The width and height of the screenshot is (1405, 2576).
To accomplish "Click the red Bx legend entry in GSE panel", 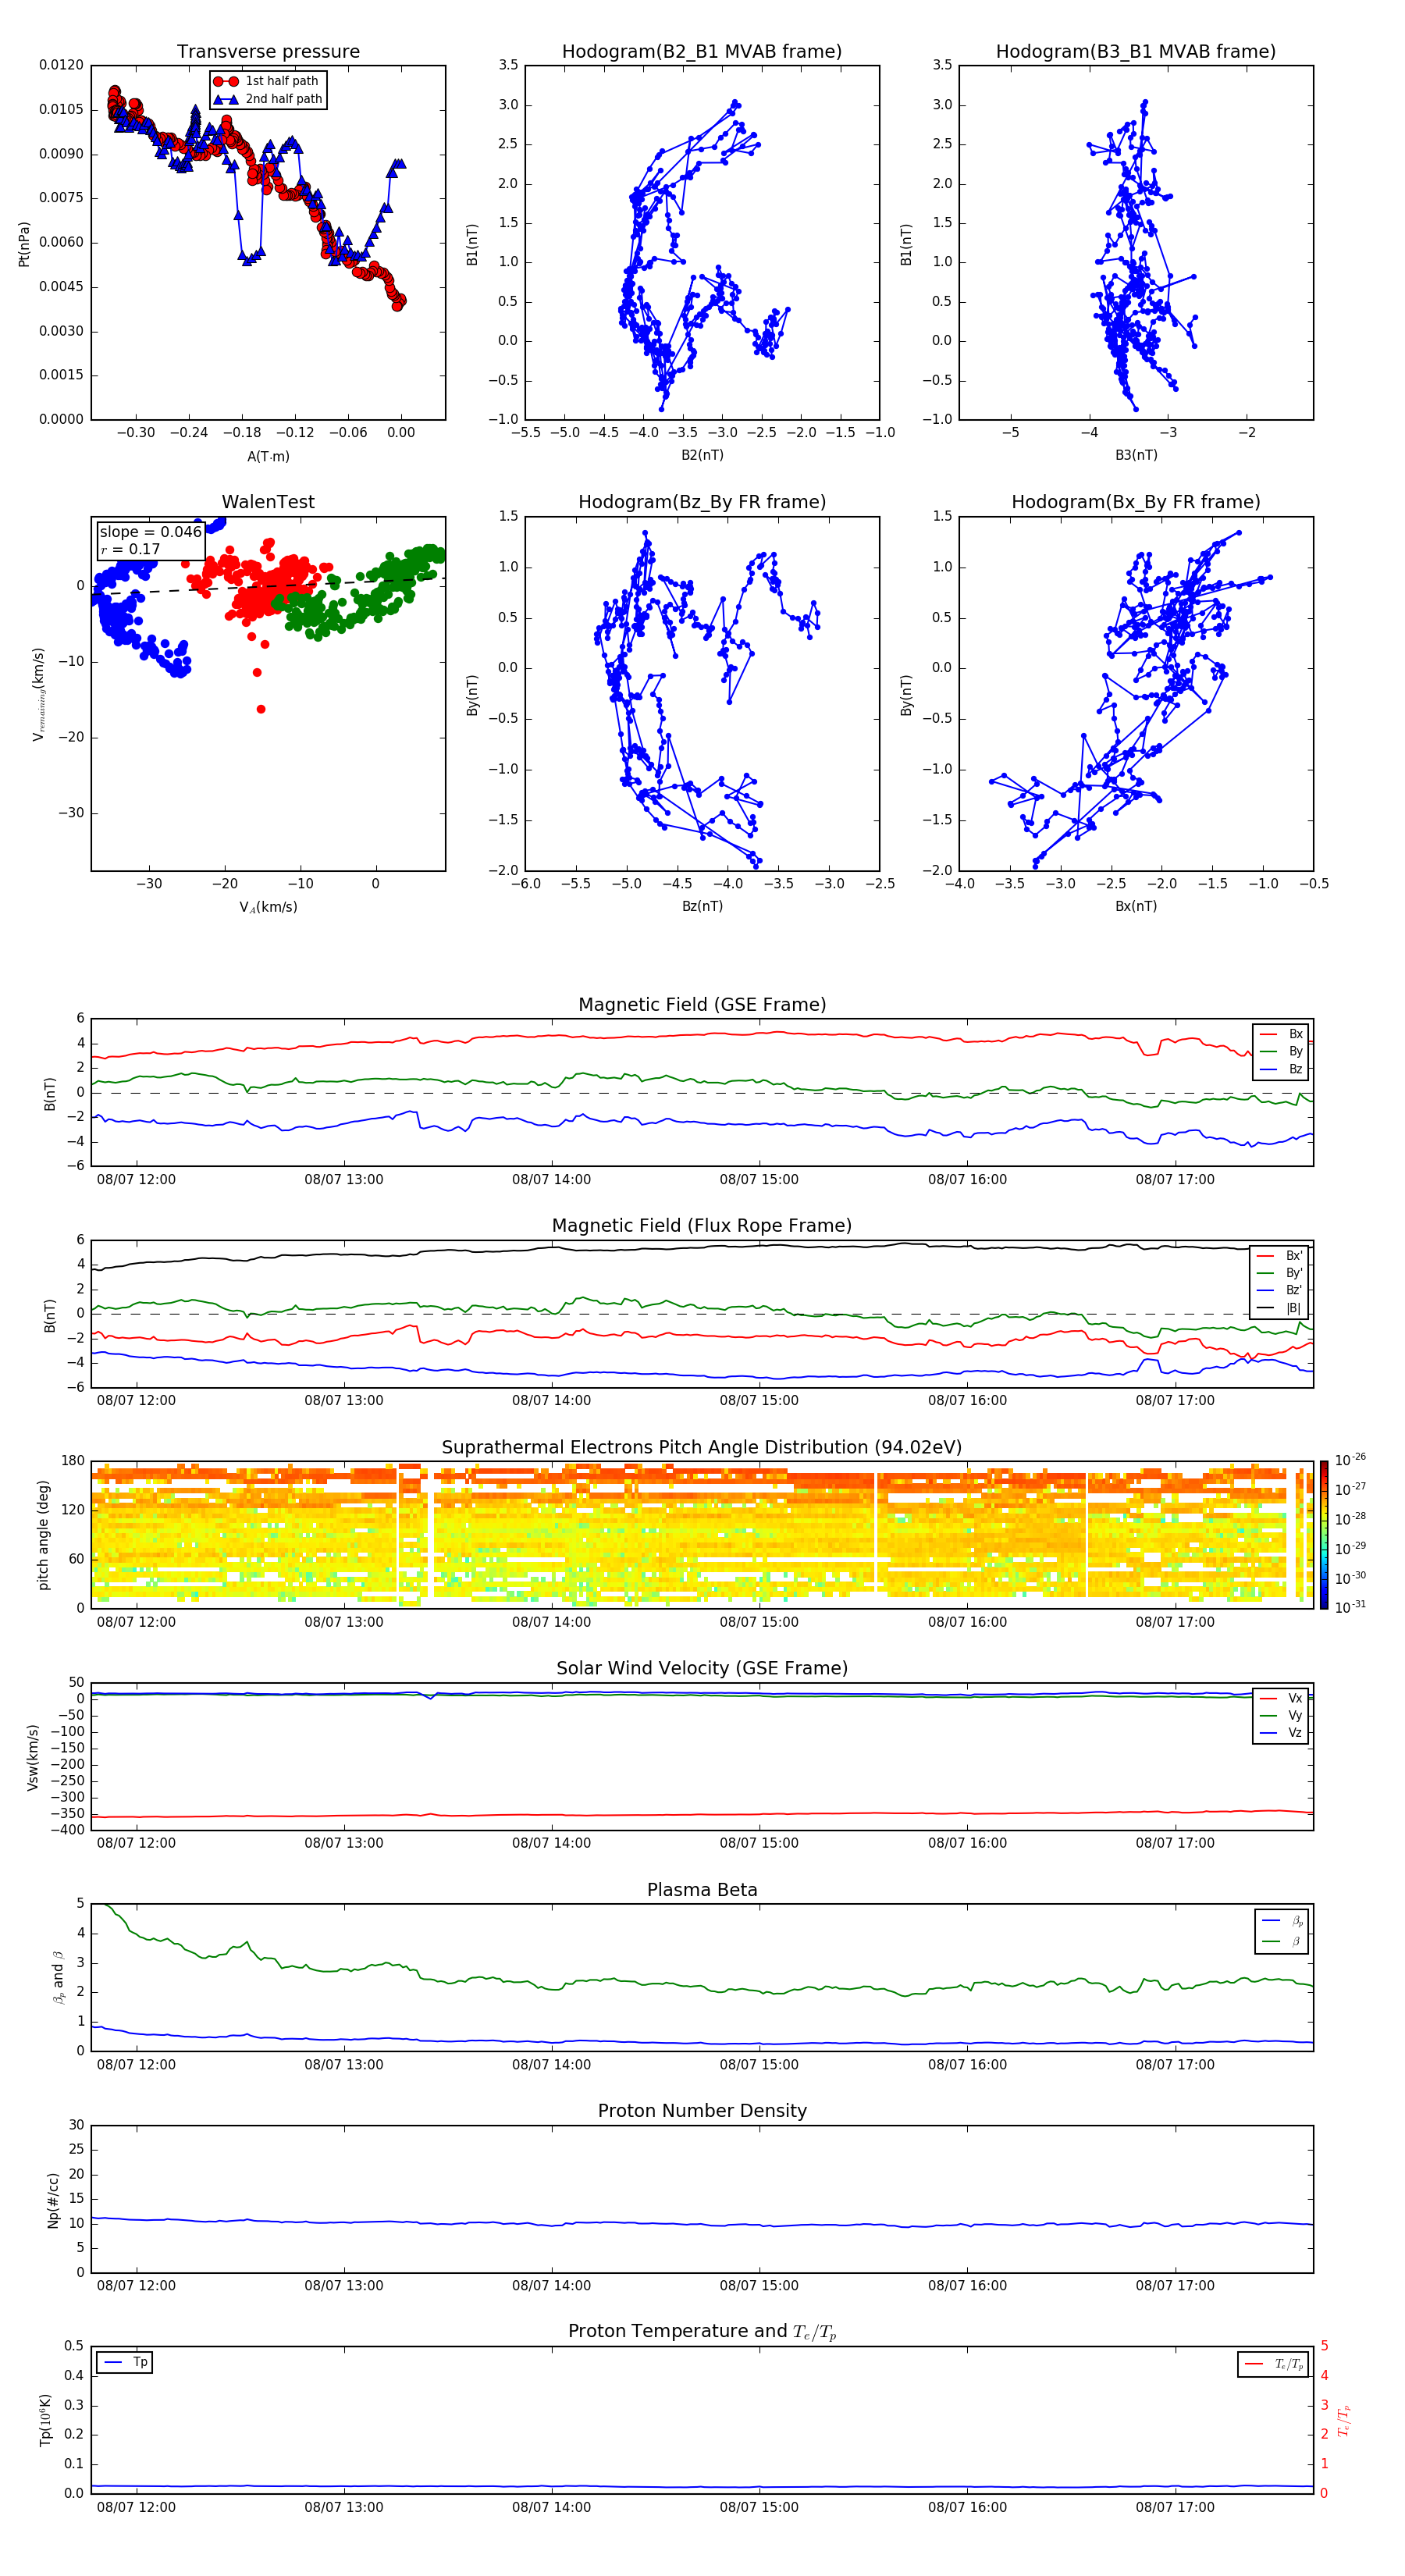I will point(1282,1034).
